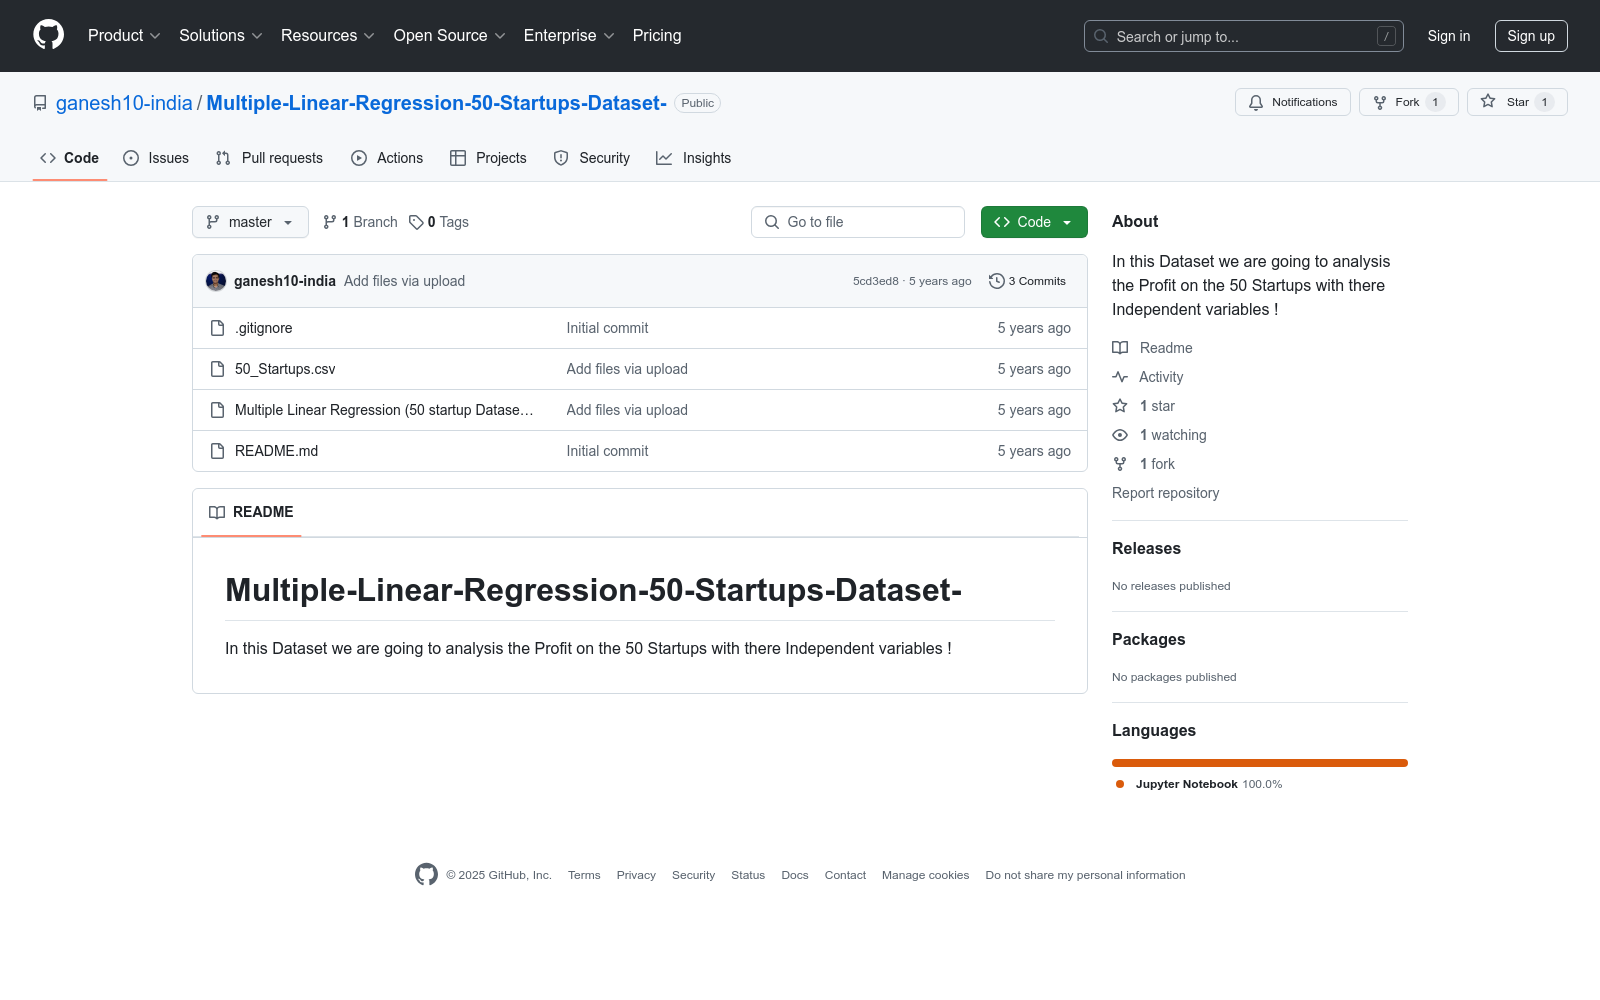The image size is (1600, 1000).
Task: Open the Enterprise dropdown menu
Action: coord(569,36)
